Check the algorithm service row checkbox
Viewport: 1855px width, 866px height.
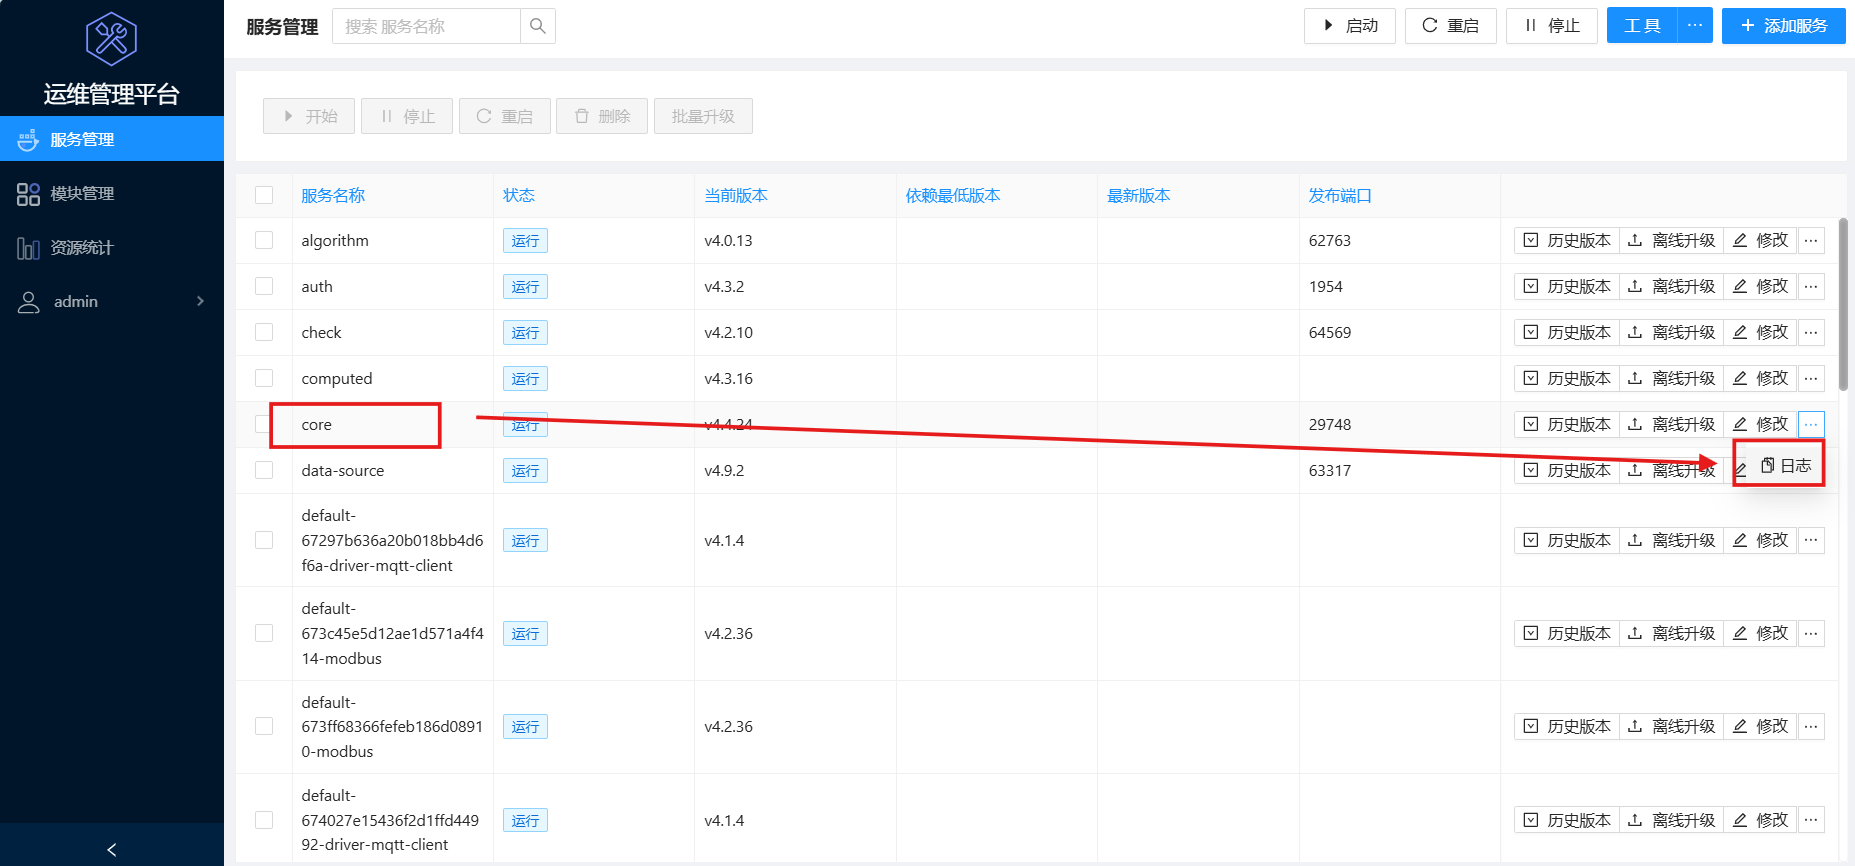tap(264, 241)
